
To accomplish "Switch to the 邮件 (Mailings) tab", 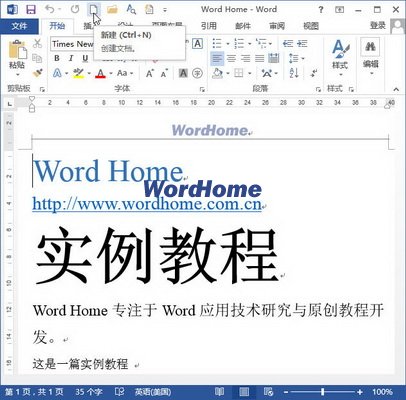I will [x=243, y=26].
